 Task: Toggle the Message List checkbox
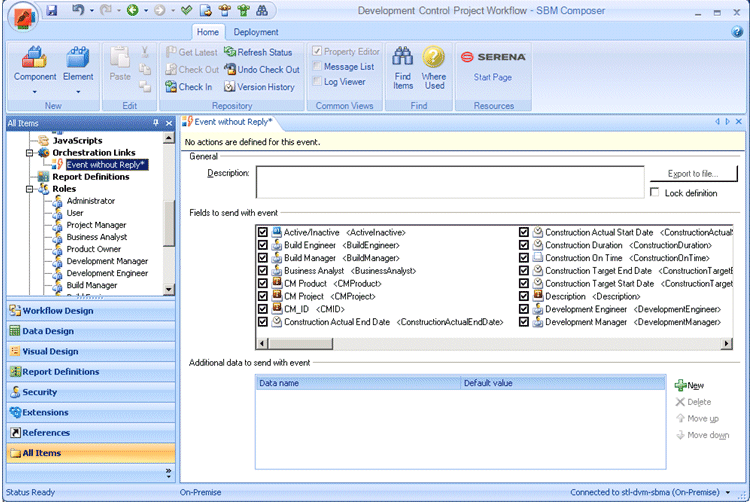click(x=317, y=67)
